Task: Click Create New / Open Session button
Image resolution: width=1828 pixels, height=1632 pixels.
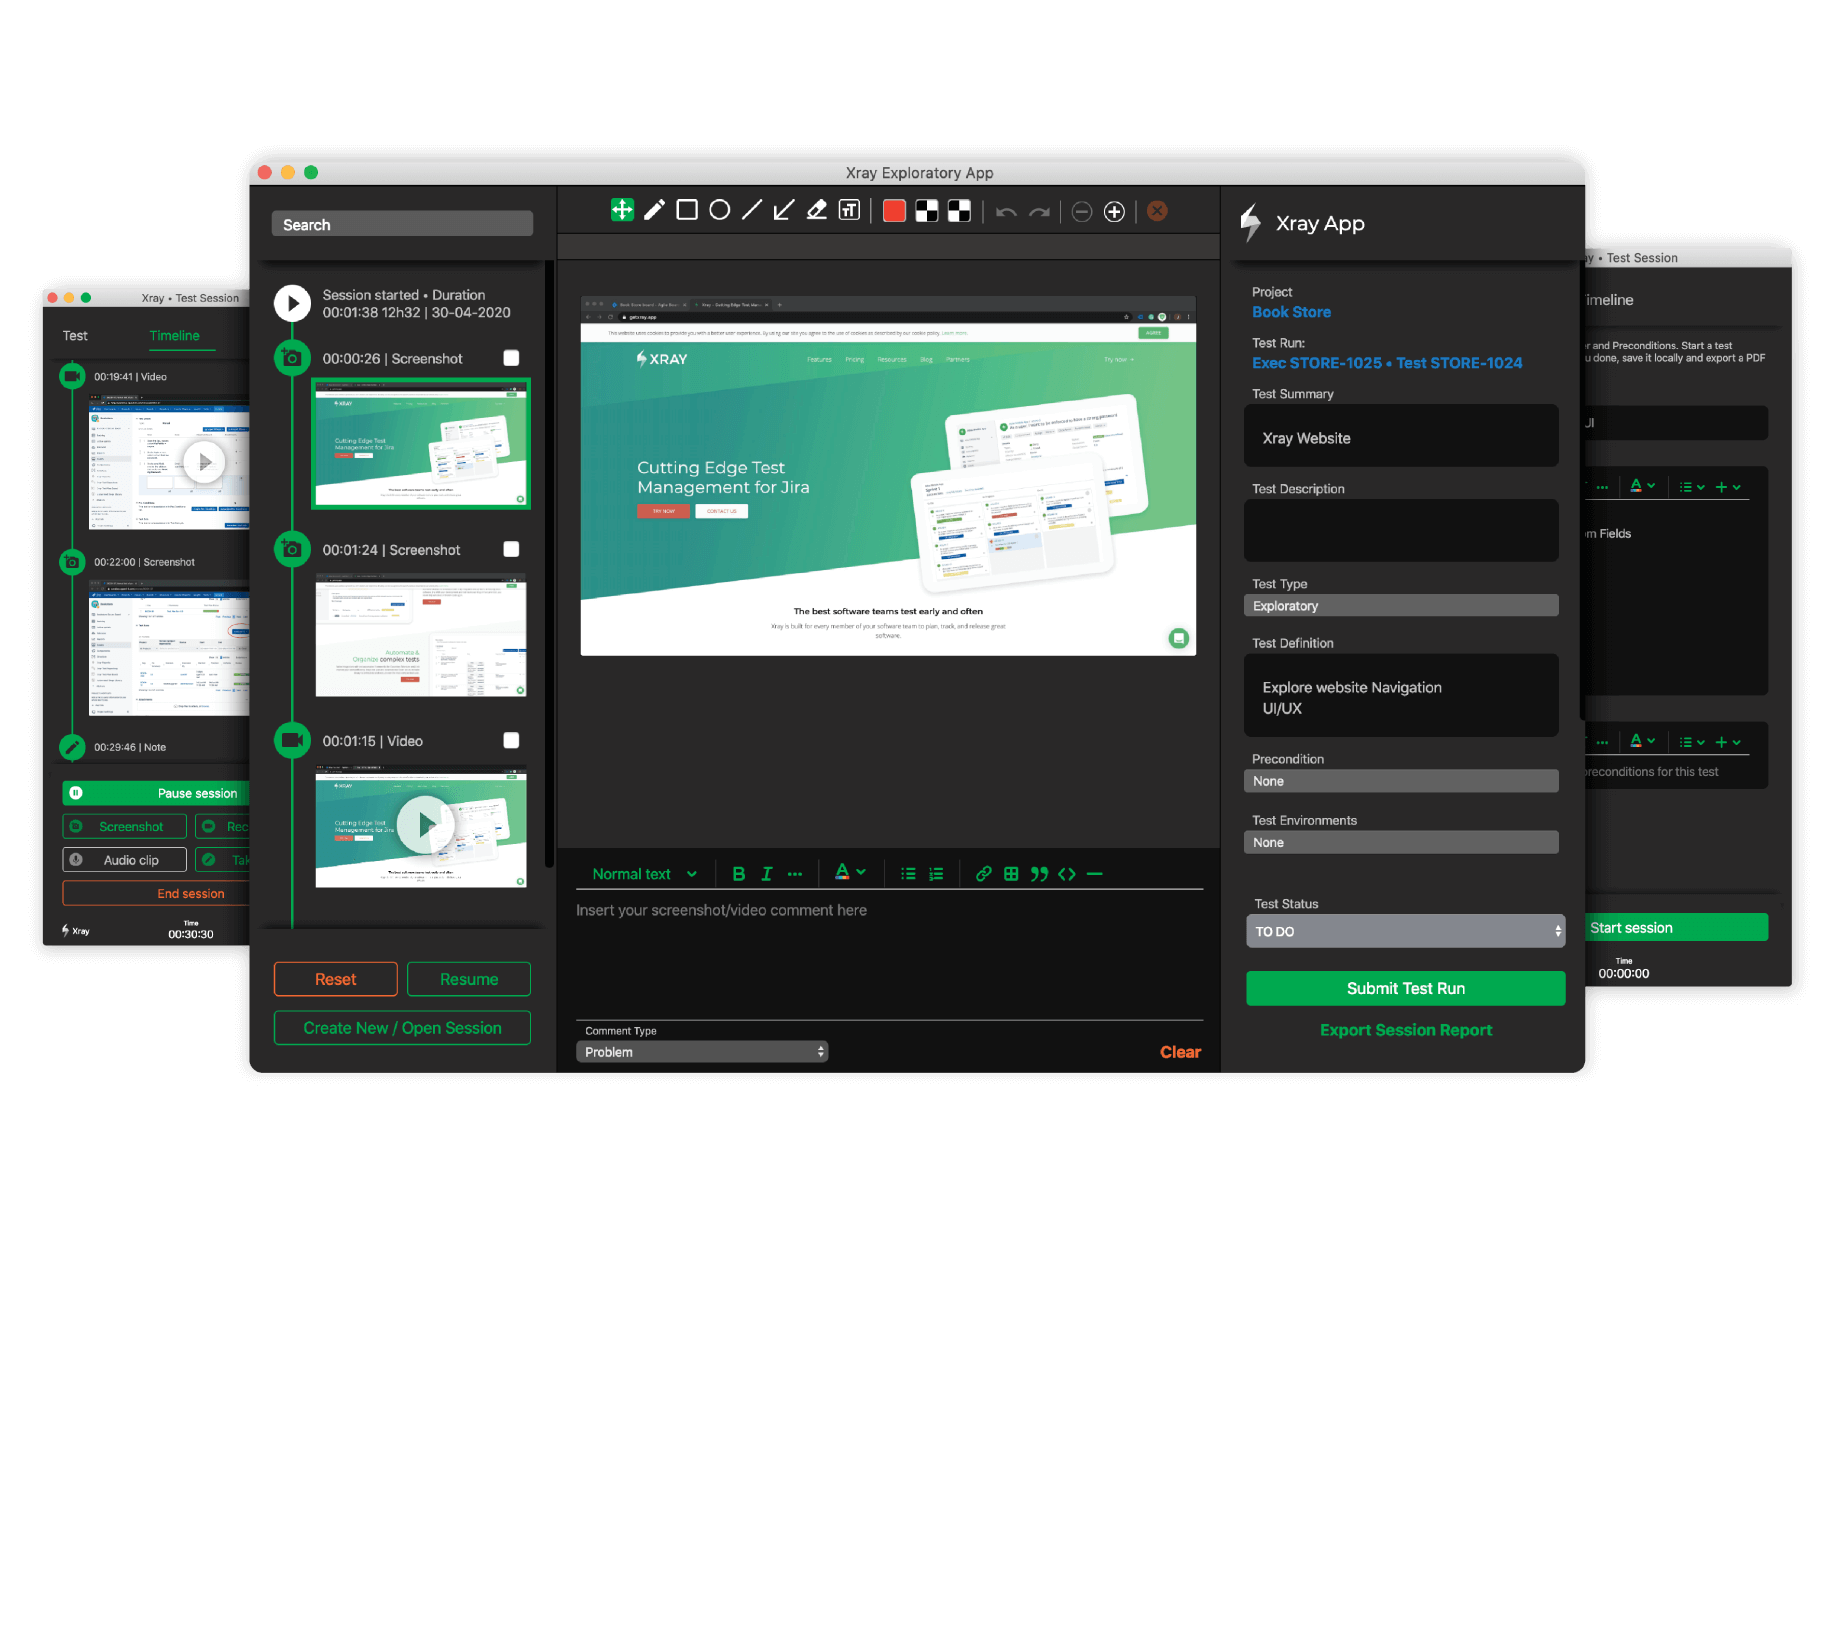Action: 402,1028
